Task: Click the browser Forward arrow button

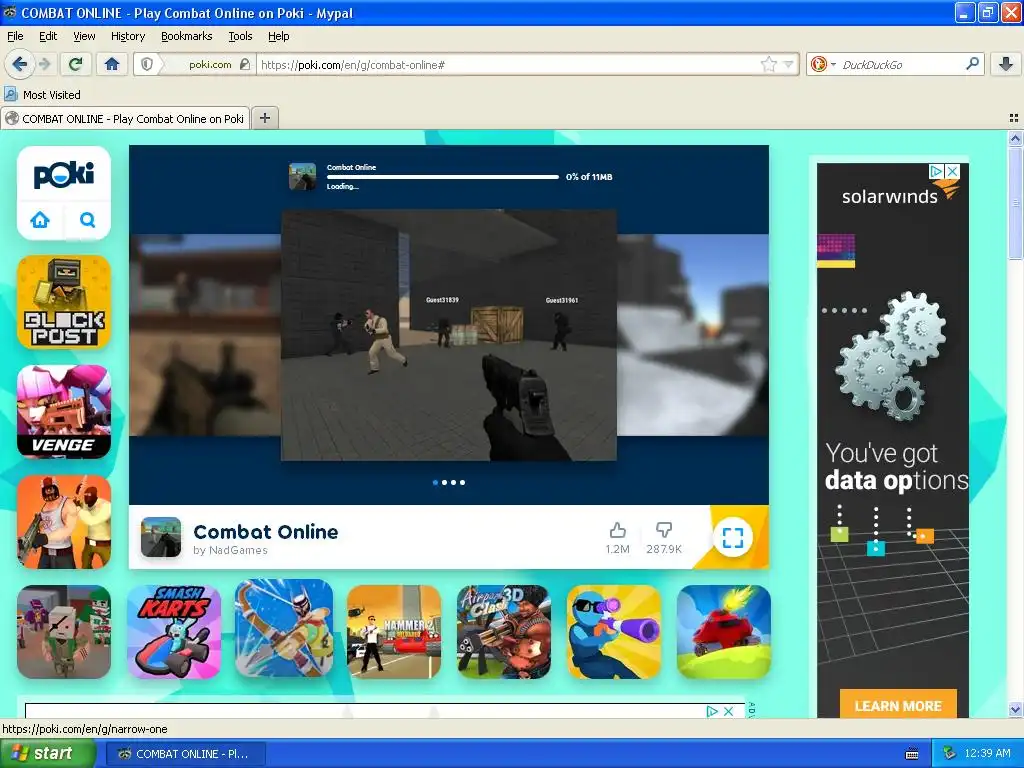Action: coord(44,64)
